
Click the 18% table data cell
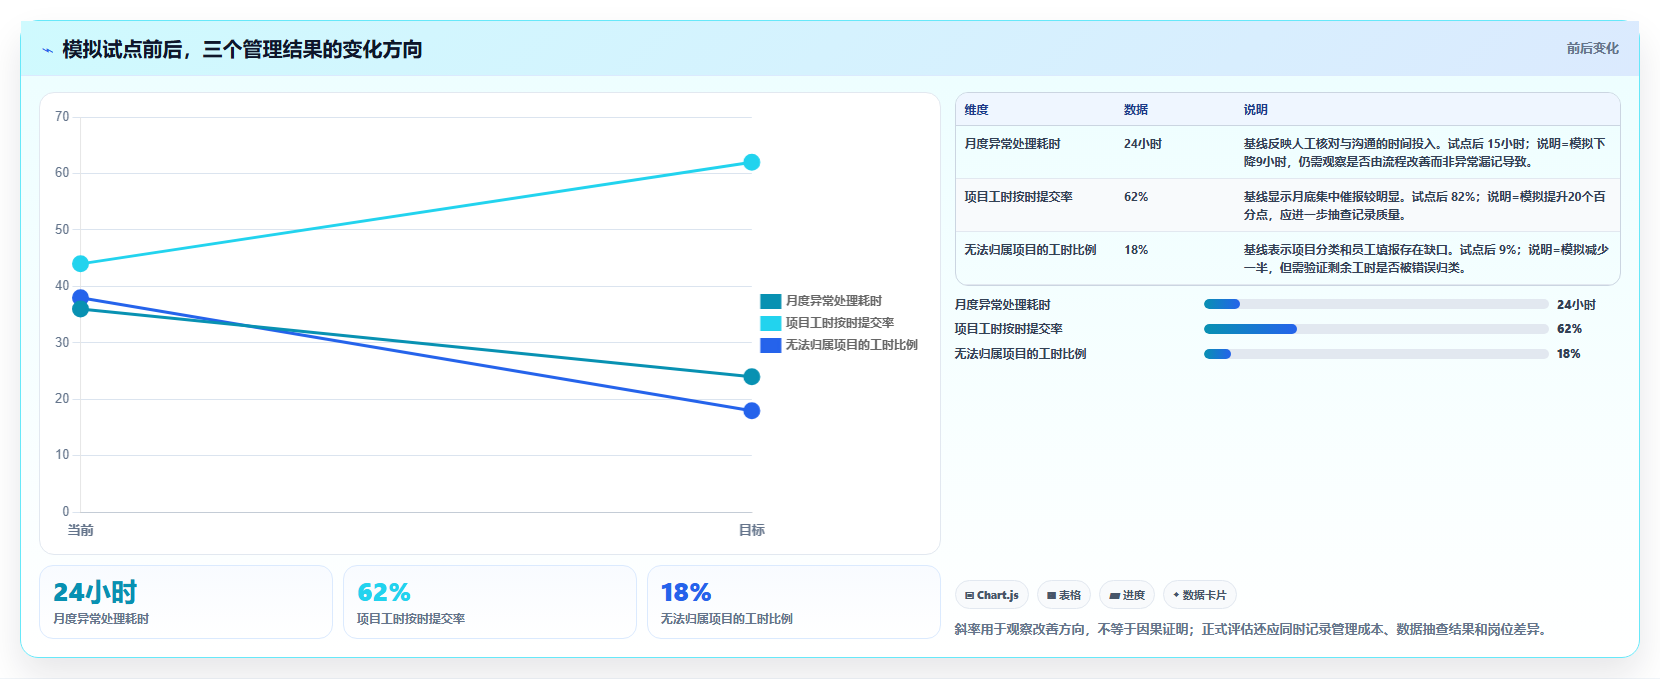tap(1136, 250)
